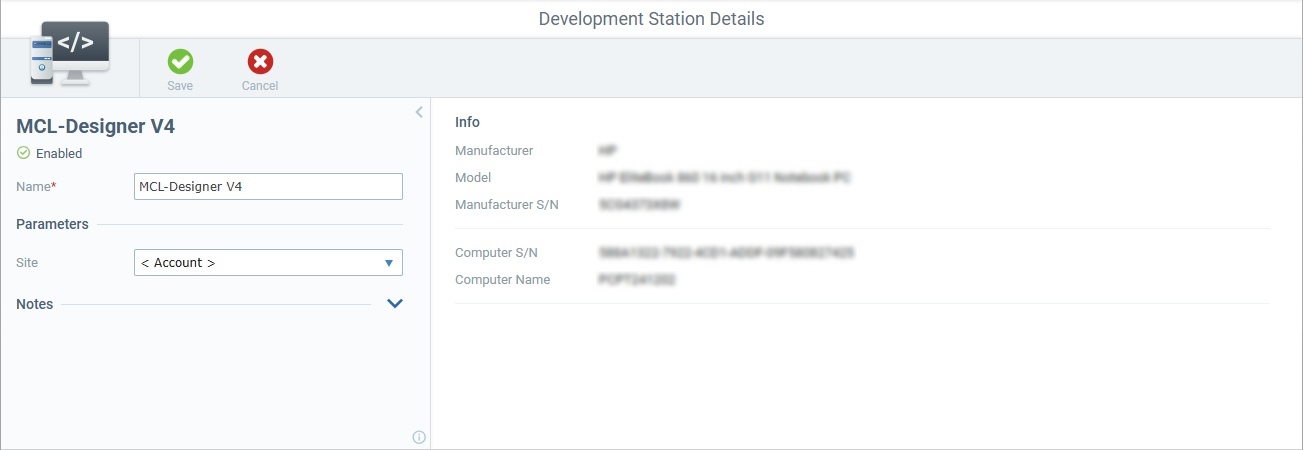Click the Enabled status check icon

(x=24, y=153)
